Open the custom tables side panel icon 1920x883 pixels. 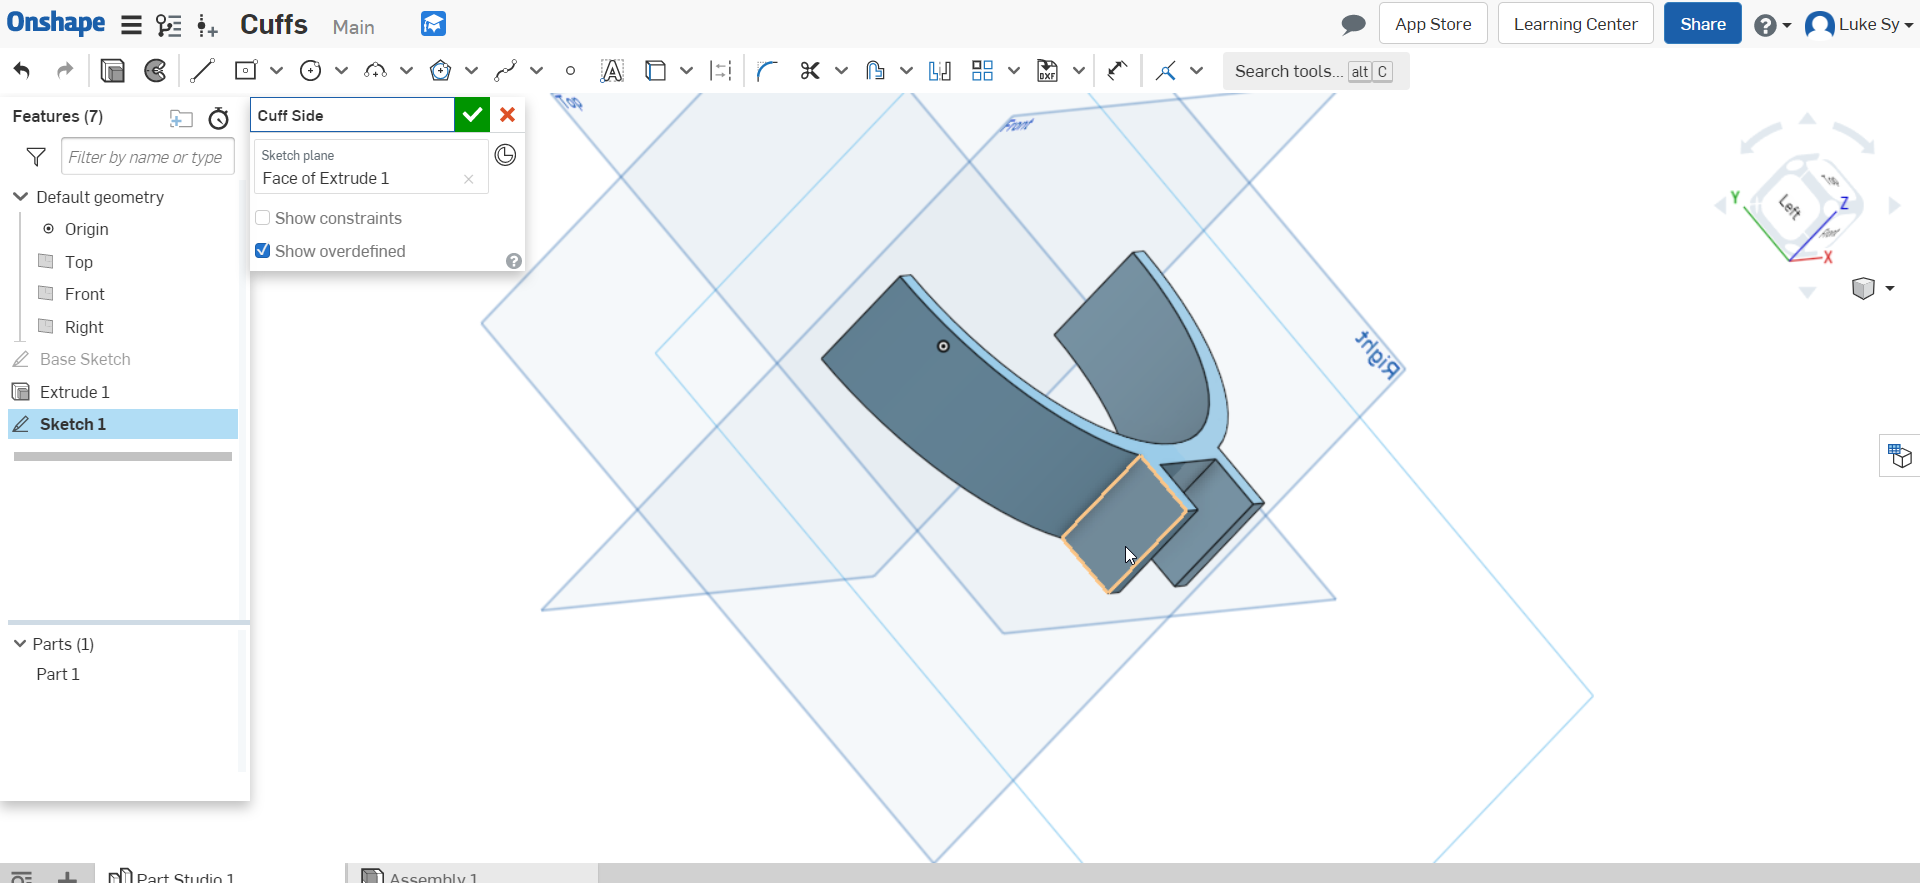pos(1899,456)
